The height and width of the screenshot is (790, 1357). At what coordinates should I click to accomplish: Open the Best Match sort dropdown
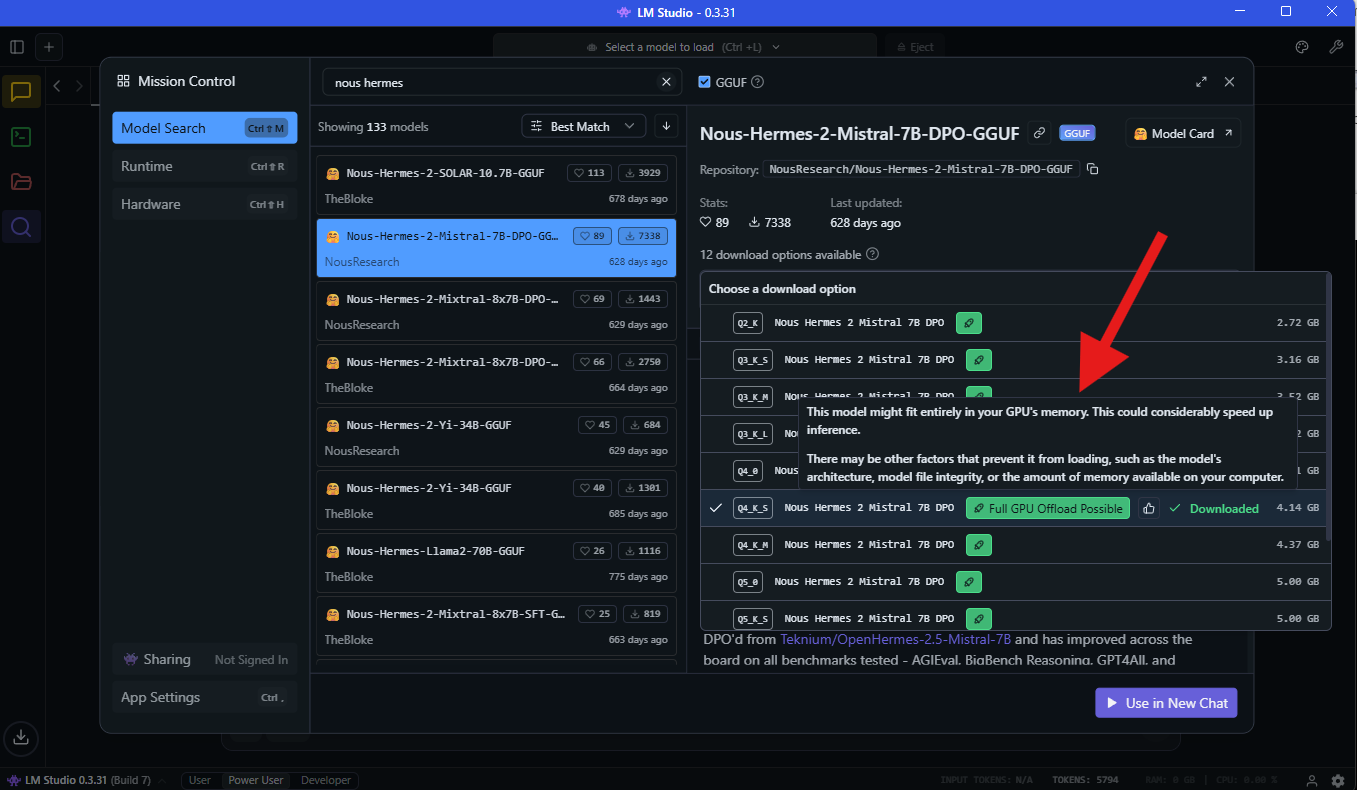coord(583,126)
